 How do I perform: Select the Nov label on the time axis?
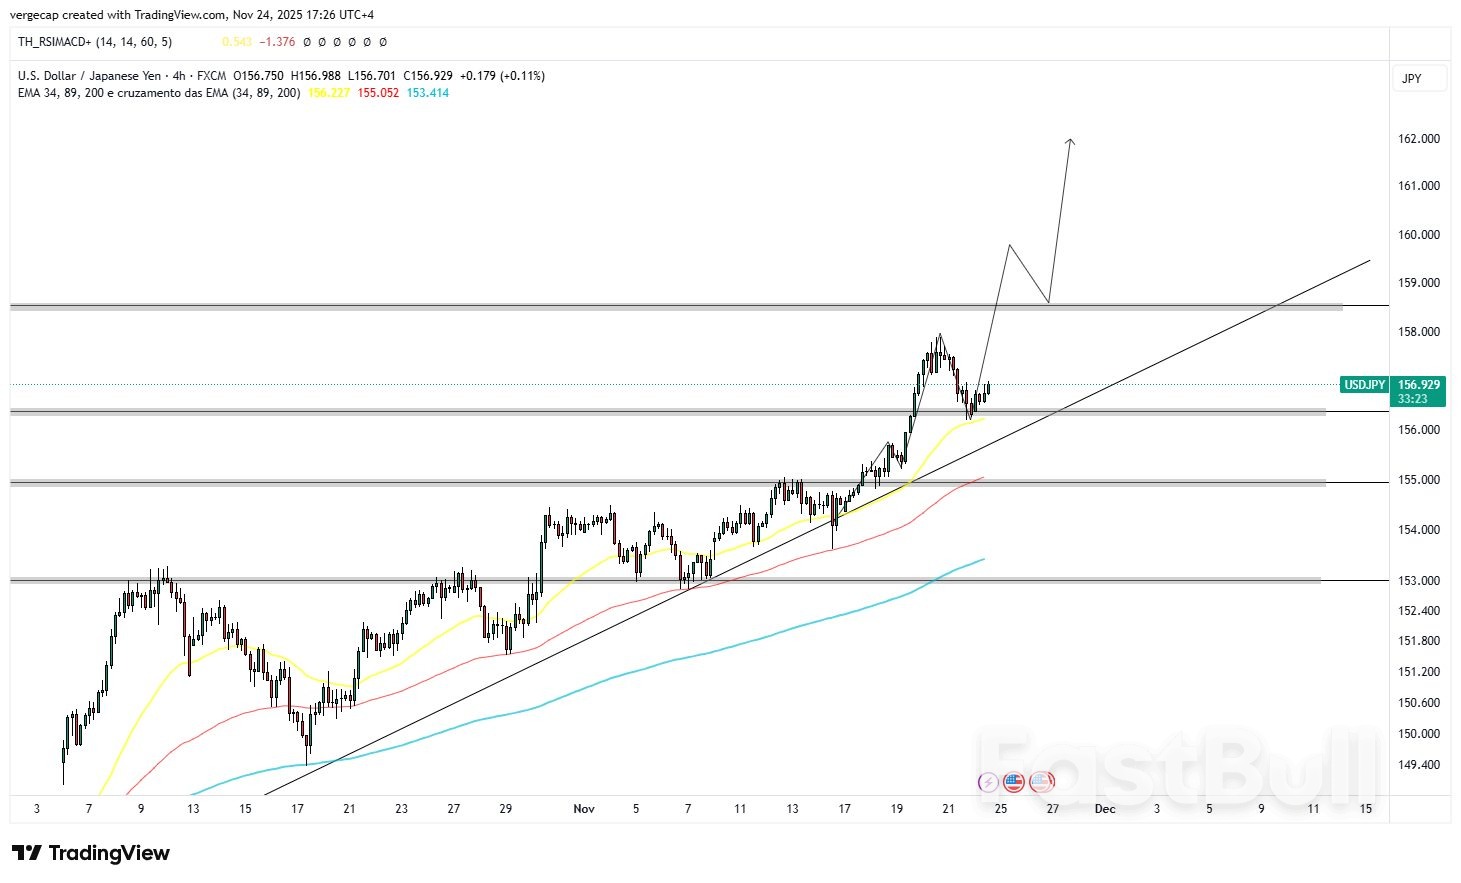(584, 808)
